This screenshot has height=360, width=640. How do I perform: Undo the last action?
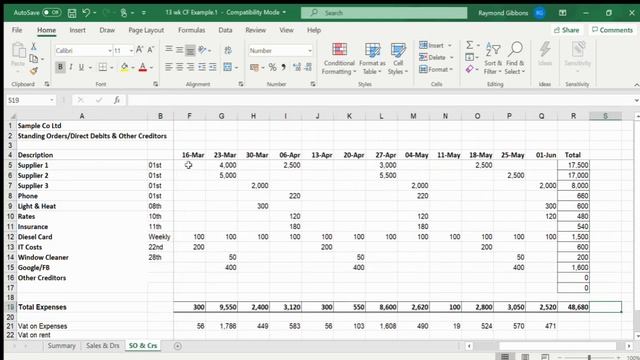86,13
